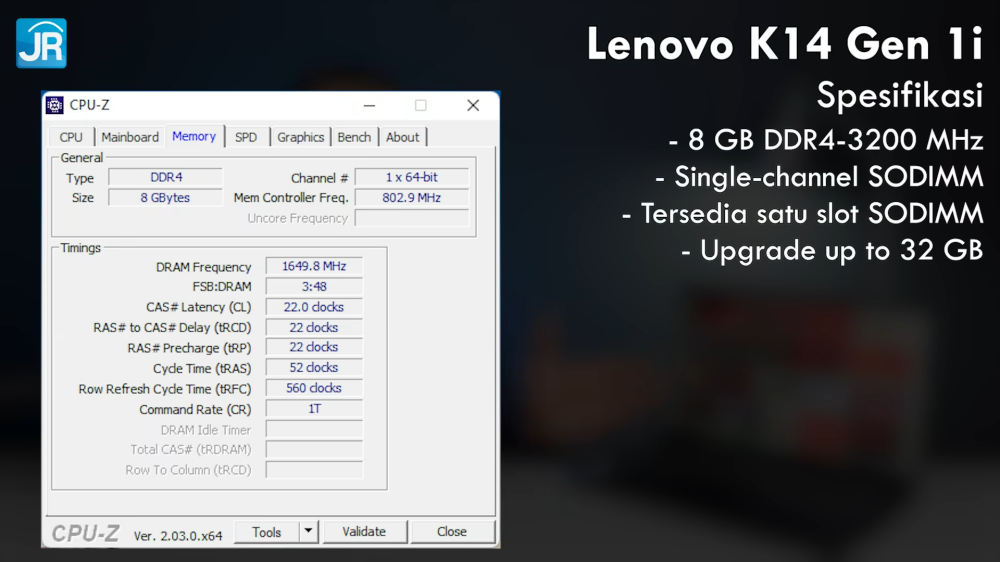Viewport: 1000px width, 562px height.
Task: Click the Channel # value 1 x 64-bit
Action: pyautogui.click(x=412, y=177)
